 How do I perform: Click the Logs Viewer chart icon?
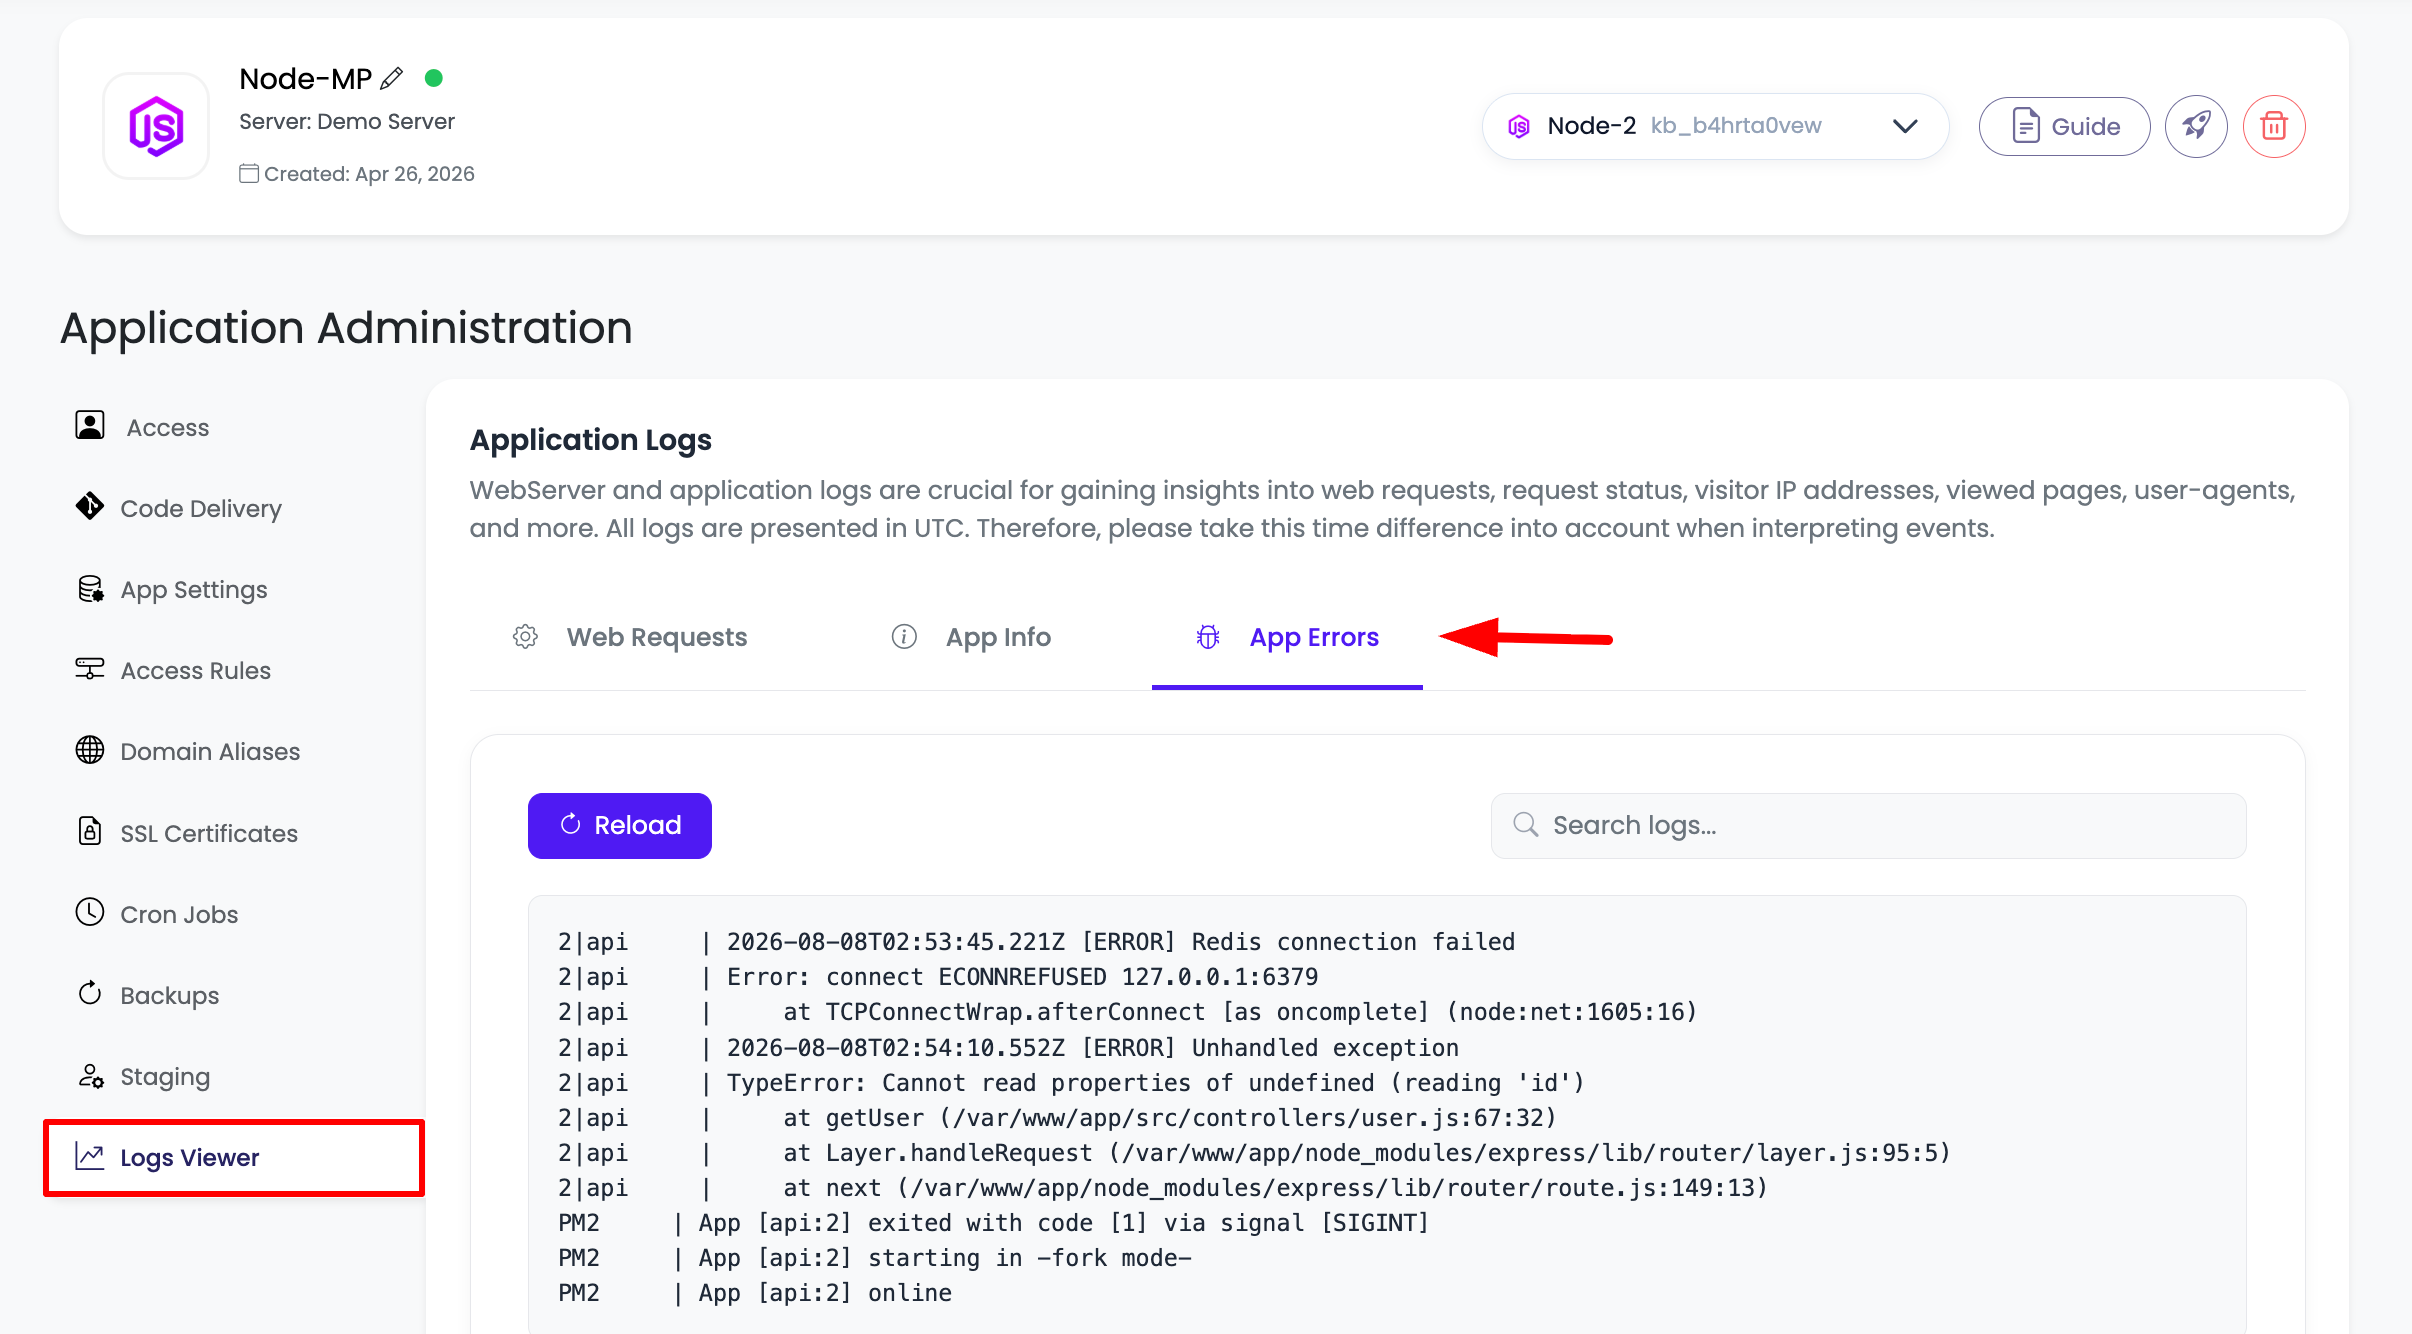[x=90, y=1157]
